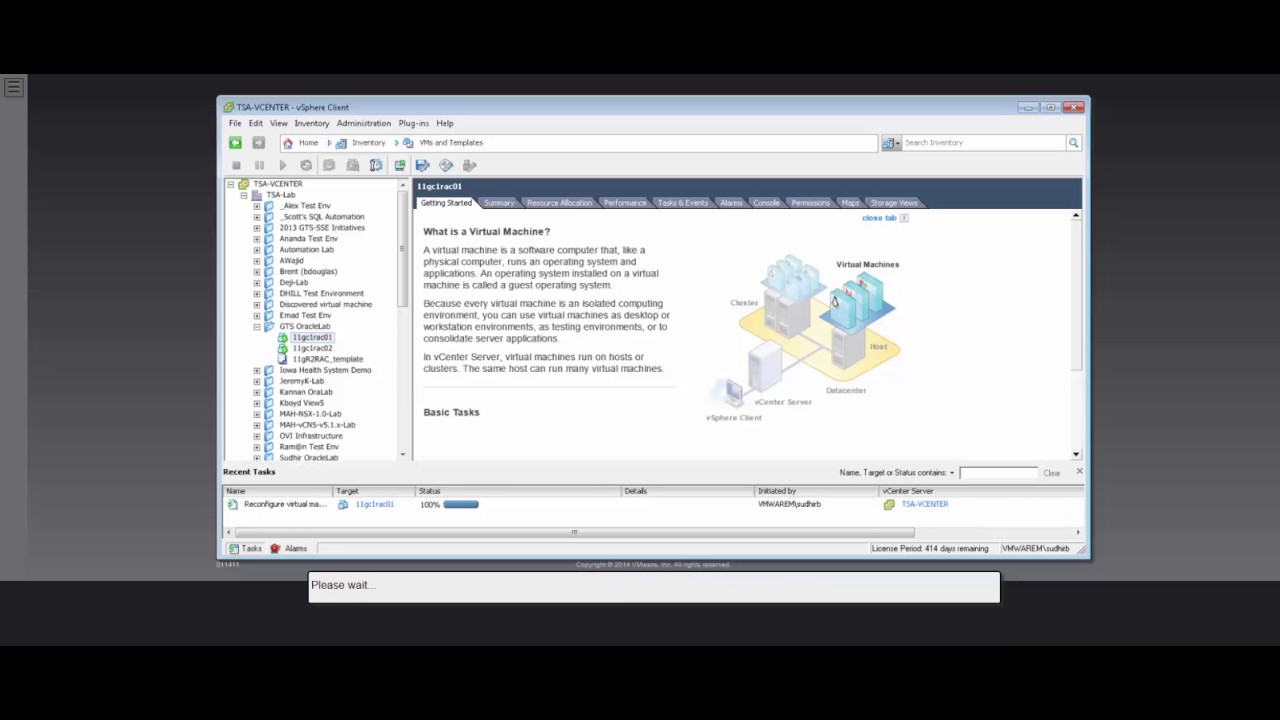Expand the Kannan OraLab folder
The width and height of the screenshot is (1280, 720).
tap(257, 392)
